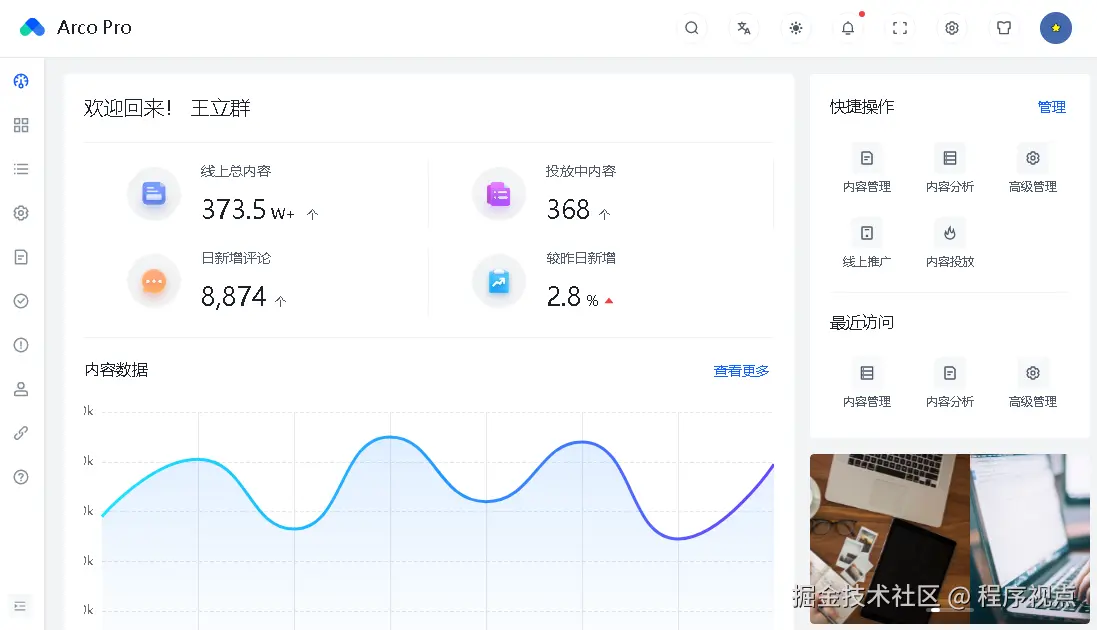Open 线上推广 shortcut

[x=867, y=245]
